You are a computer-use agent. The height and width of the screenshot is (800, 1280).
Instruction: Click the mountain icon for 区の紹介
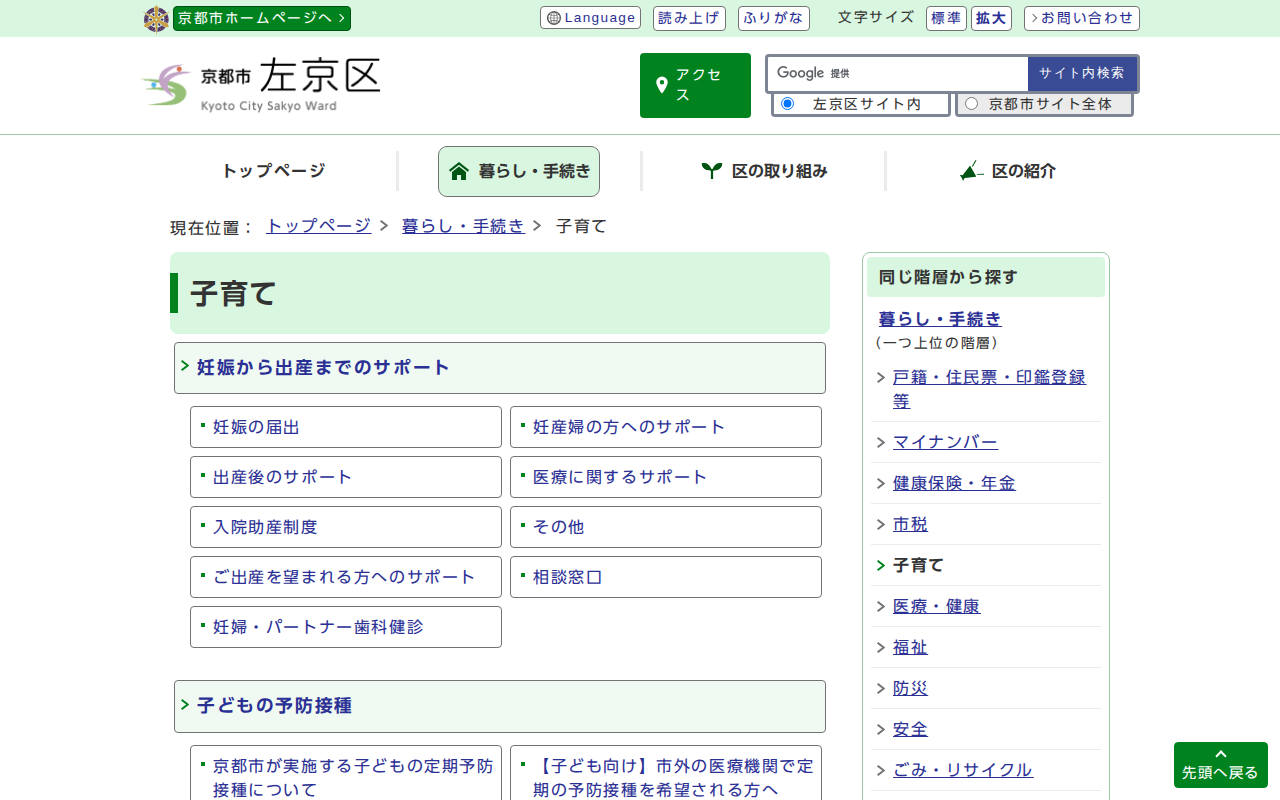point(971,171)
